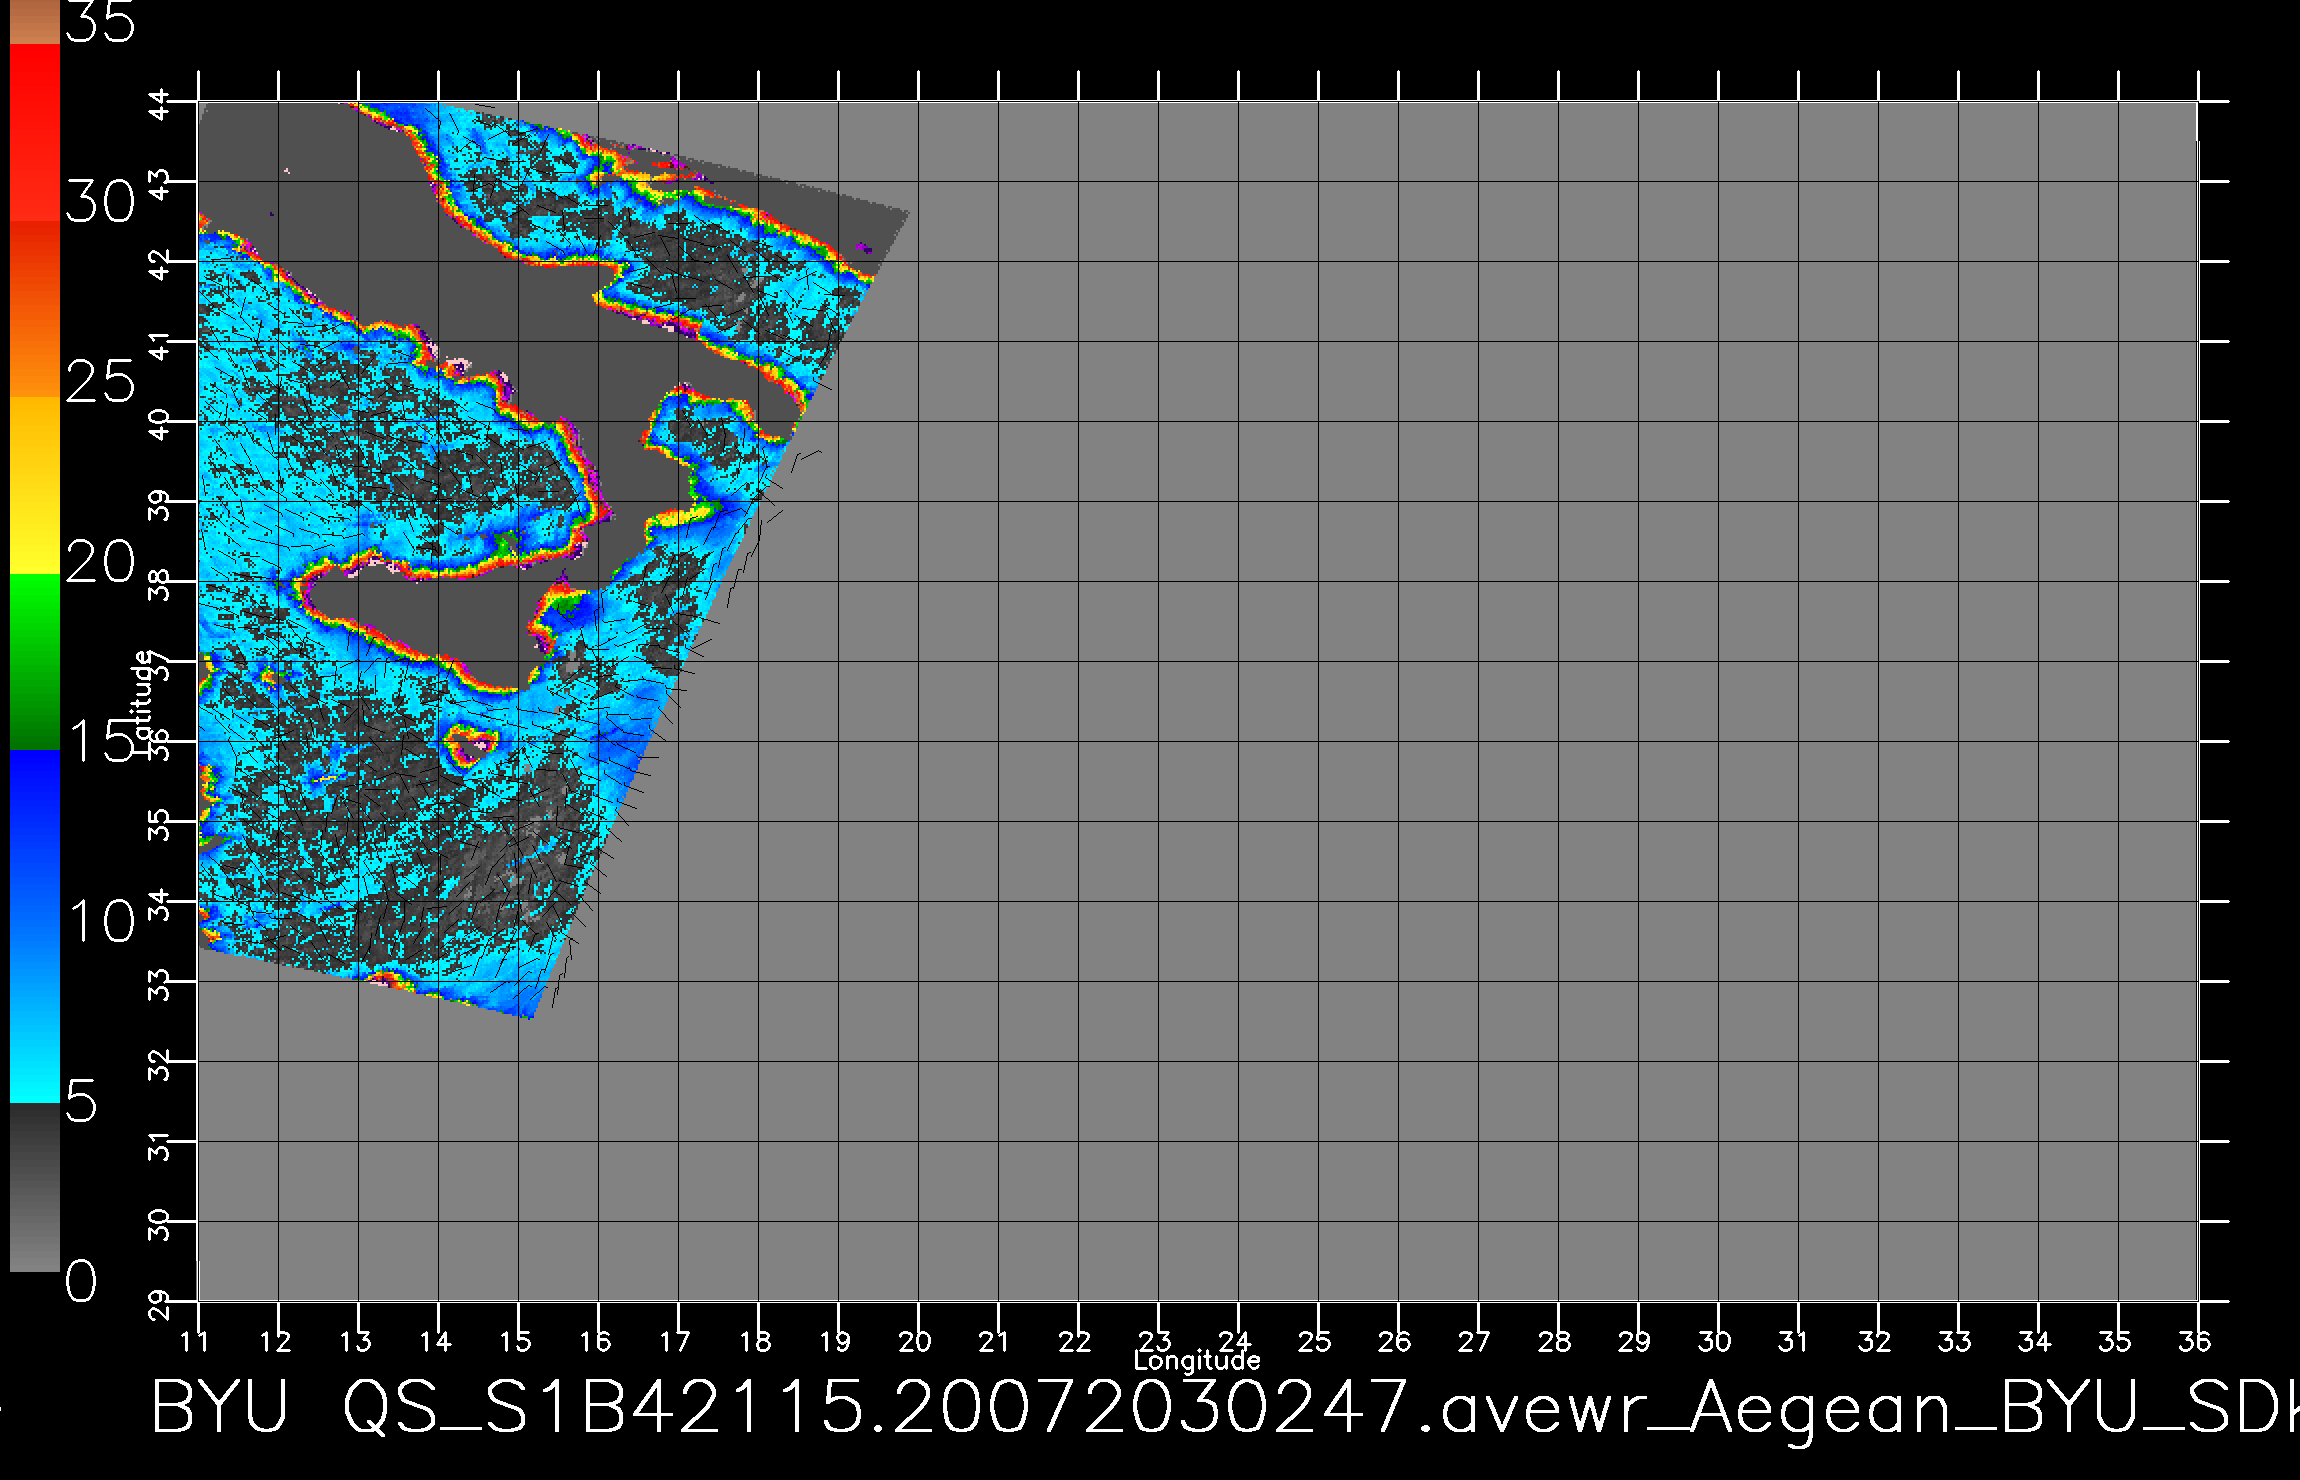
Task: Click the Longitude axis title
Action: pos(1197,1360)
